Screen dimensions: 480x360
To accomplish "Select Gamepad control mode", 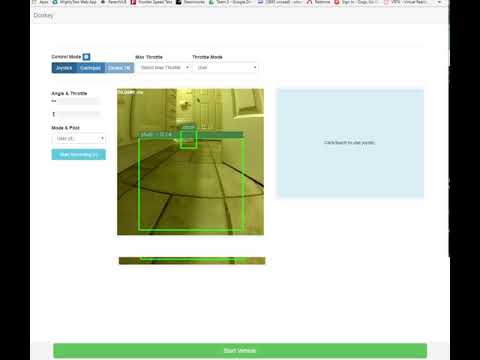I will tap(90, 68).
